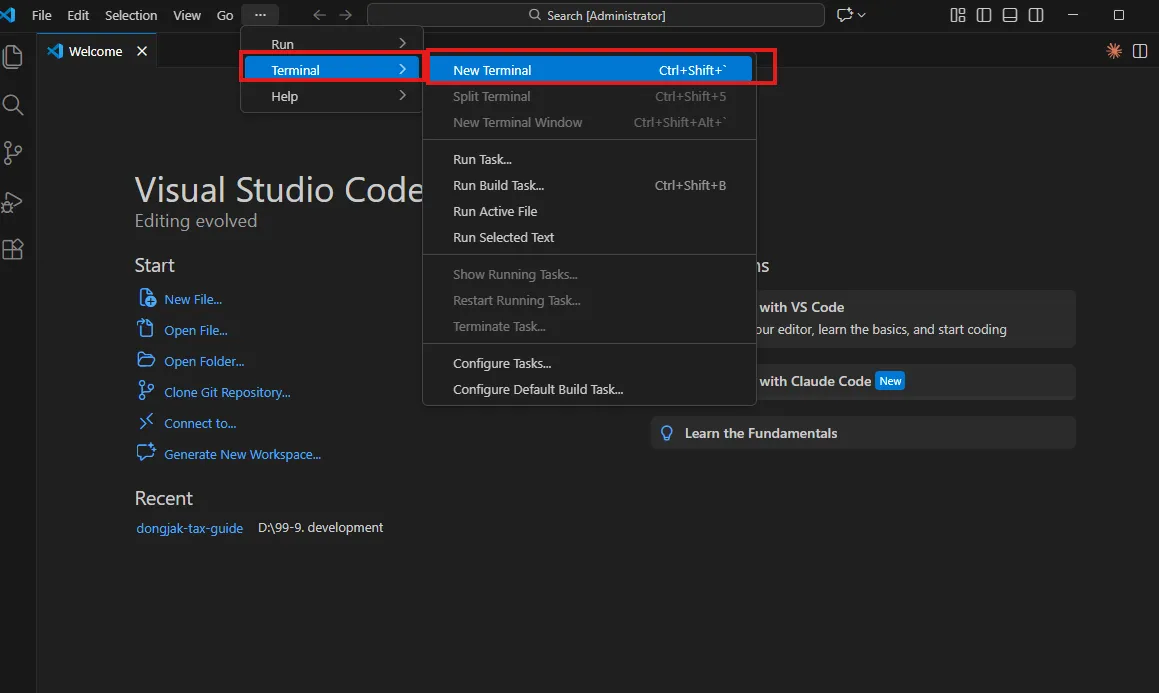Viewport: 1159px width, 693px height.
Task: Toggle the Secondary Side Bar visibility
Action: click(1036, 15)
